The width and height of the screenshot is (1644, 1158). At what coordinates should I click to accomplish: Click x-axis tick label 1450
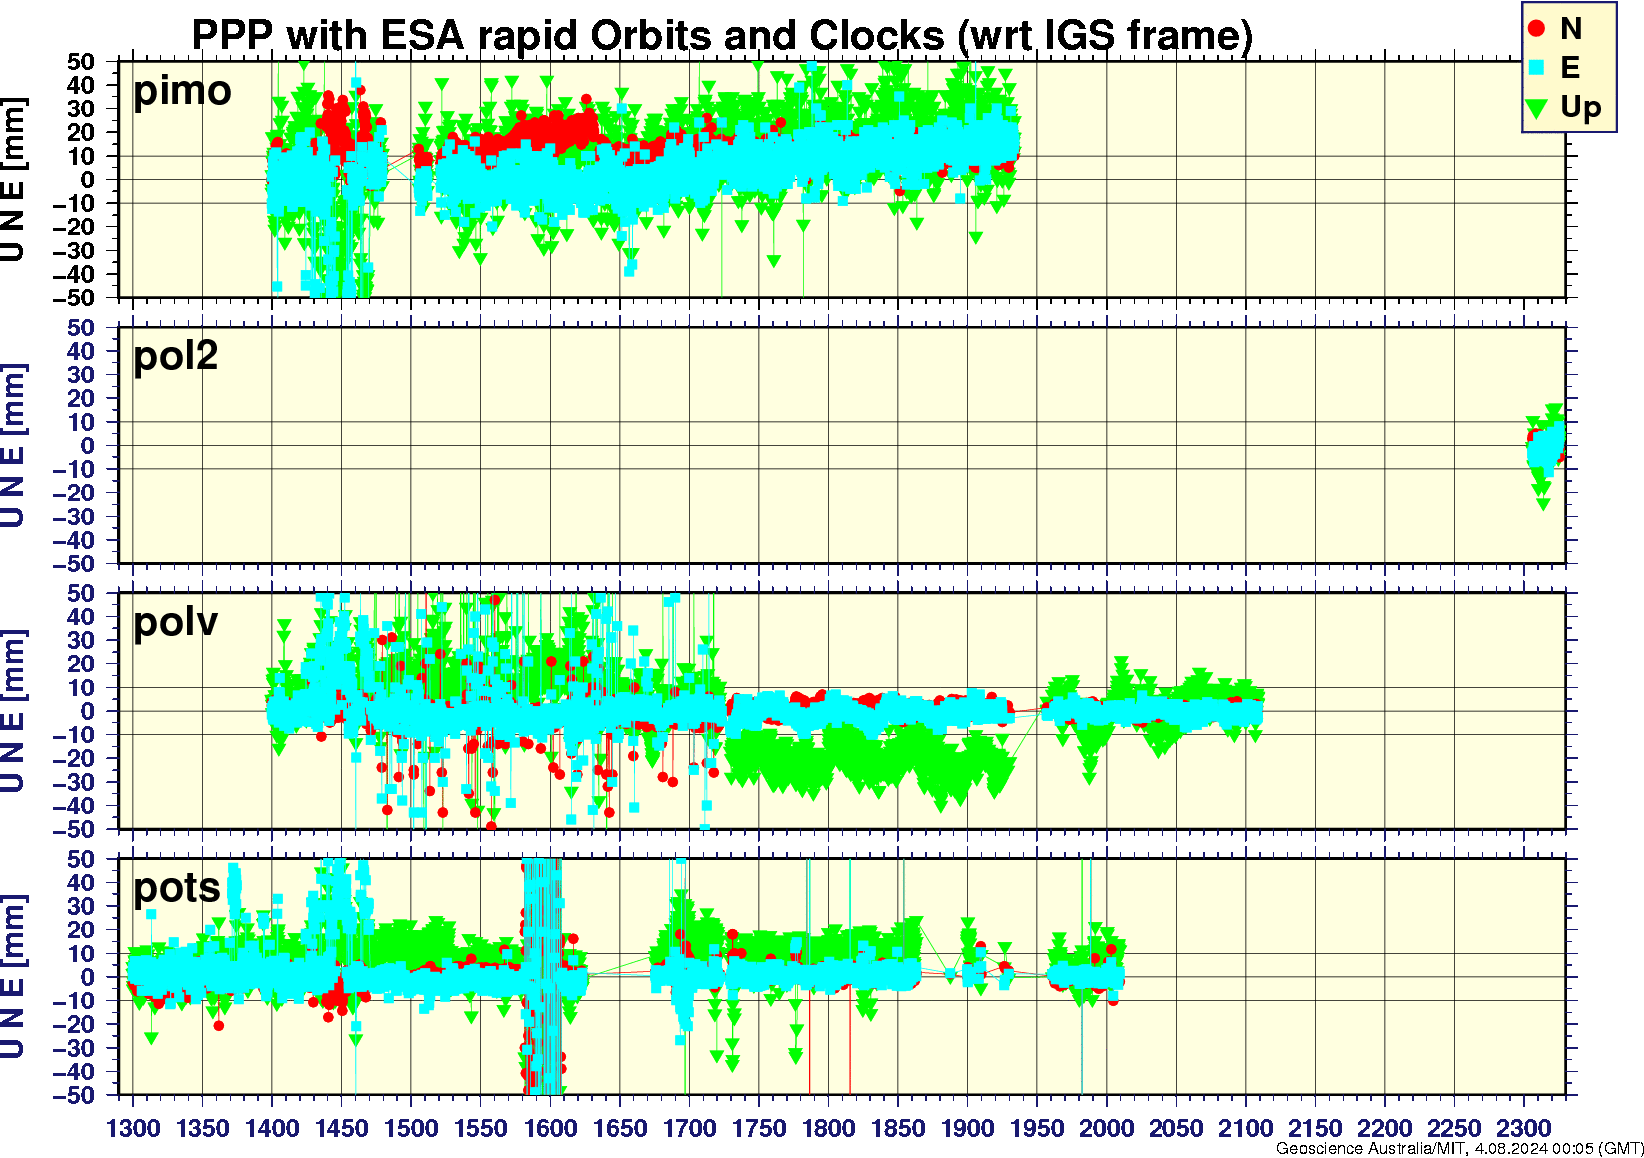pos(341,1128)
